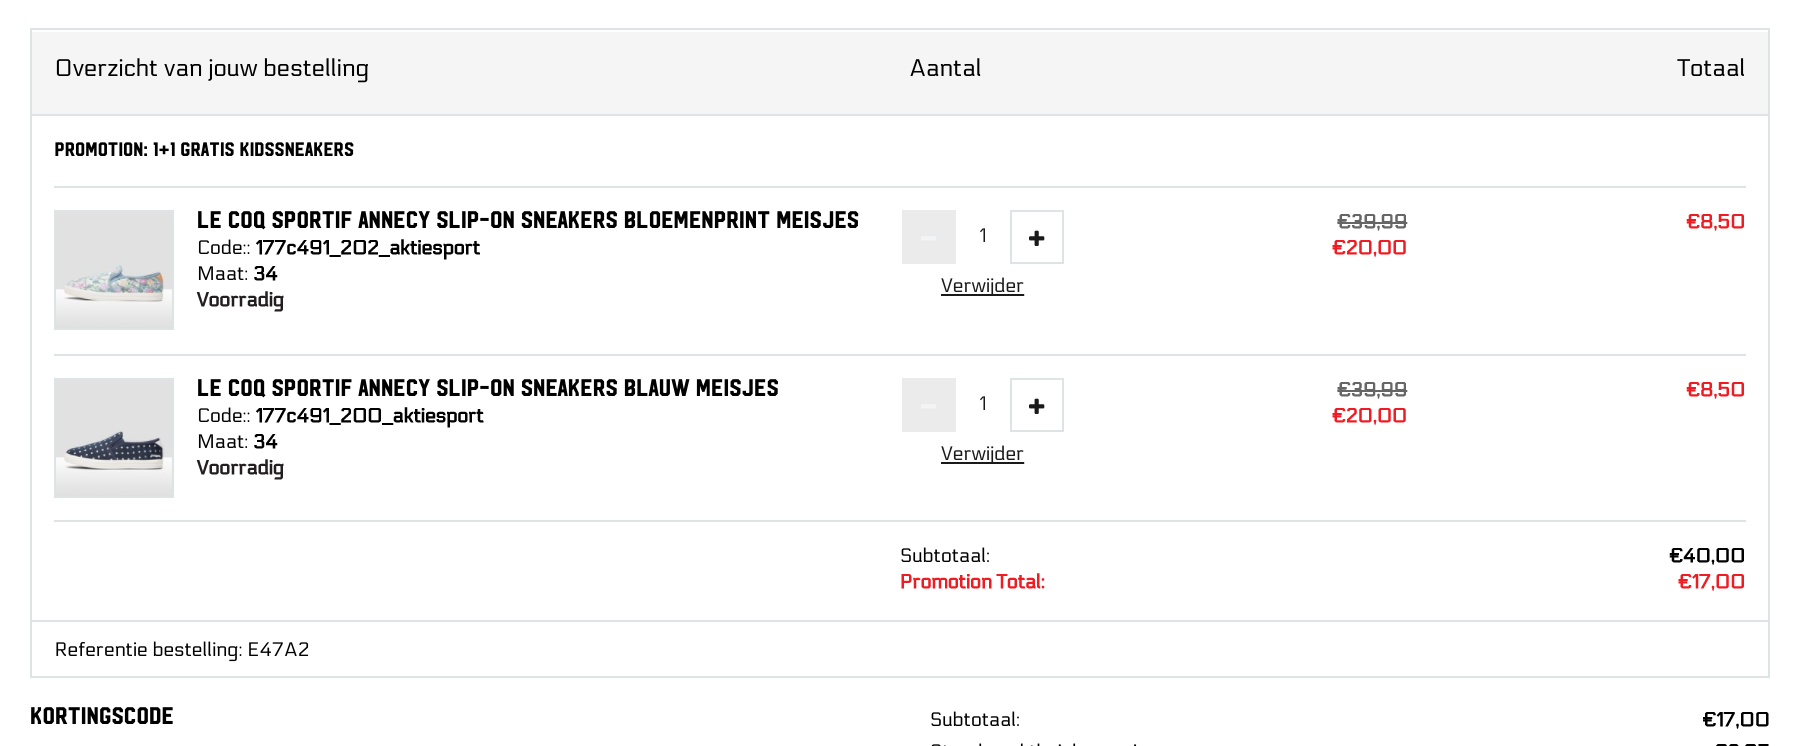The height and width of the screenshot is (746, 1812).
Task: Click the Overzicht van jouw bestelling header
Action: (212, 68)
